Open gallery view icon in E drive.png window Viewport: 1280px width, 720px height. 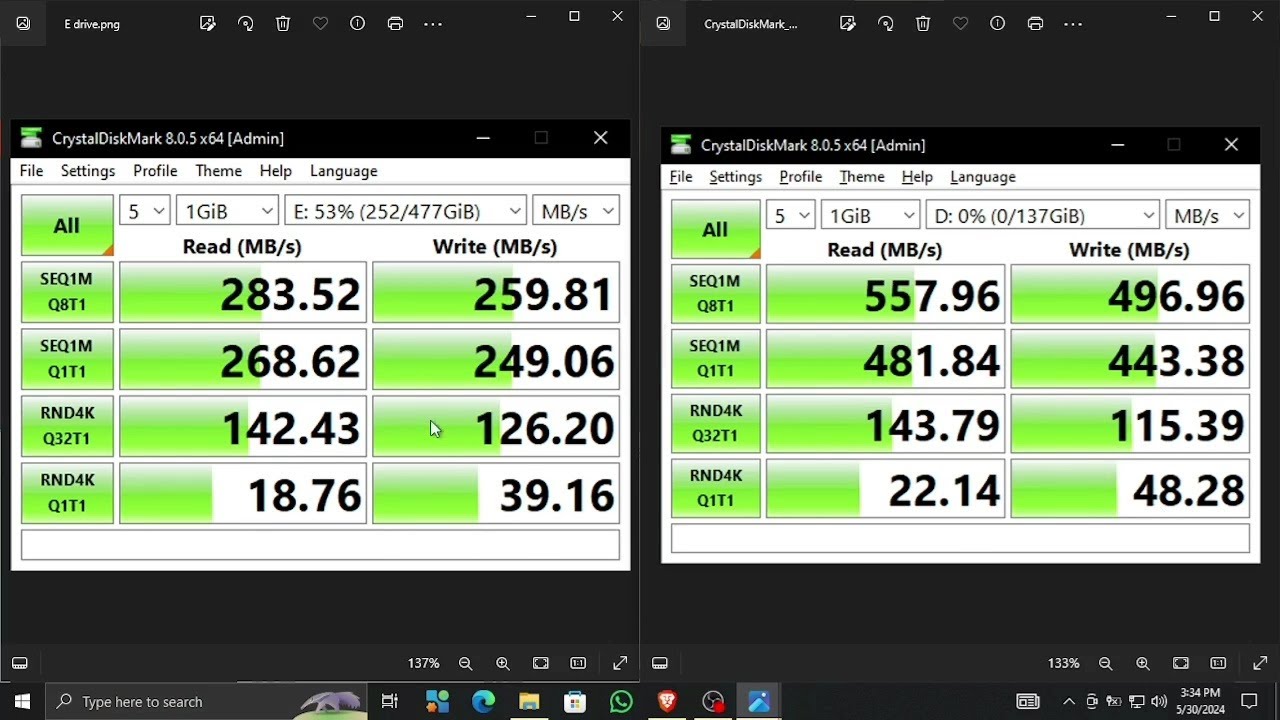coord(23,24)
